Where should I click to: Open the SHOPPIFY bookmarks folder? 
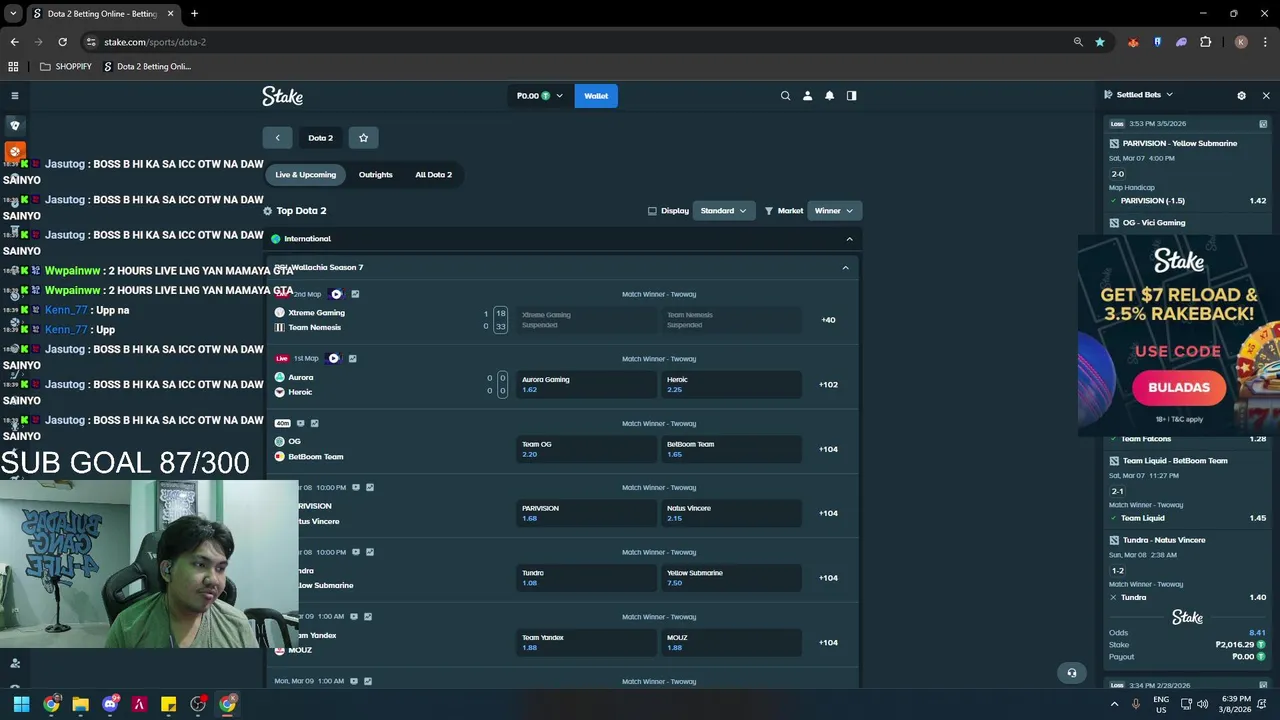65,67
